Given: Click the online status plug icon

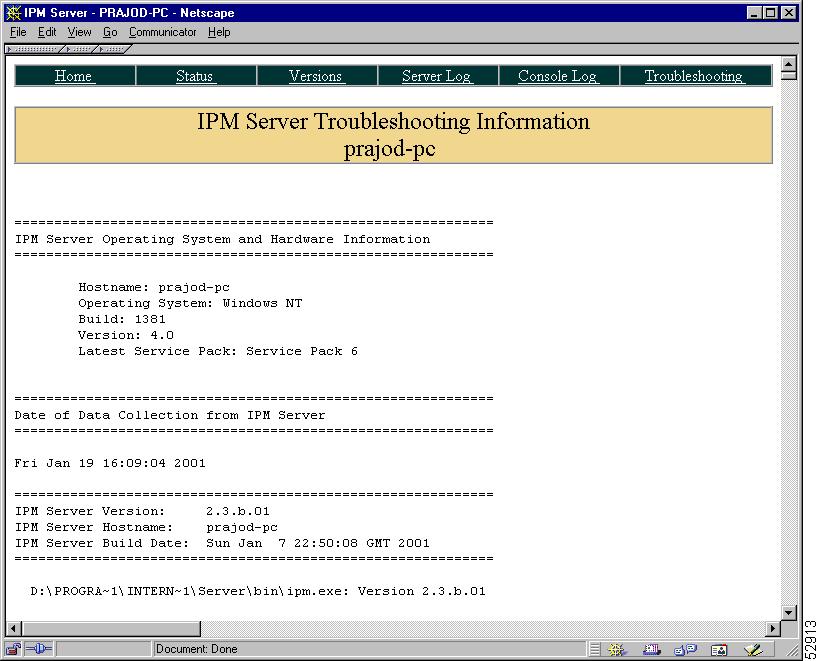Looking at the screenshot, I should point(39,649).
